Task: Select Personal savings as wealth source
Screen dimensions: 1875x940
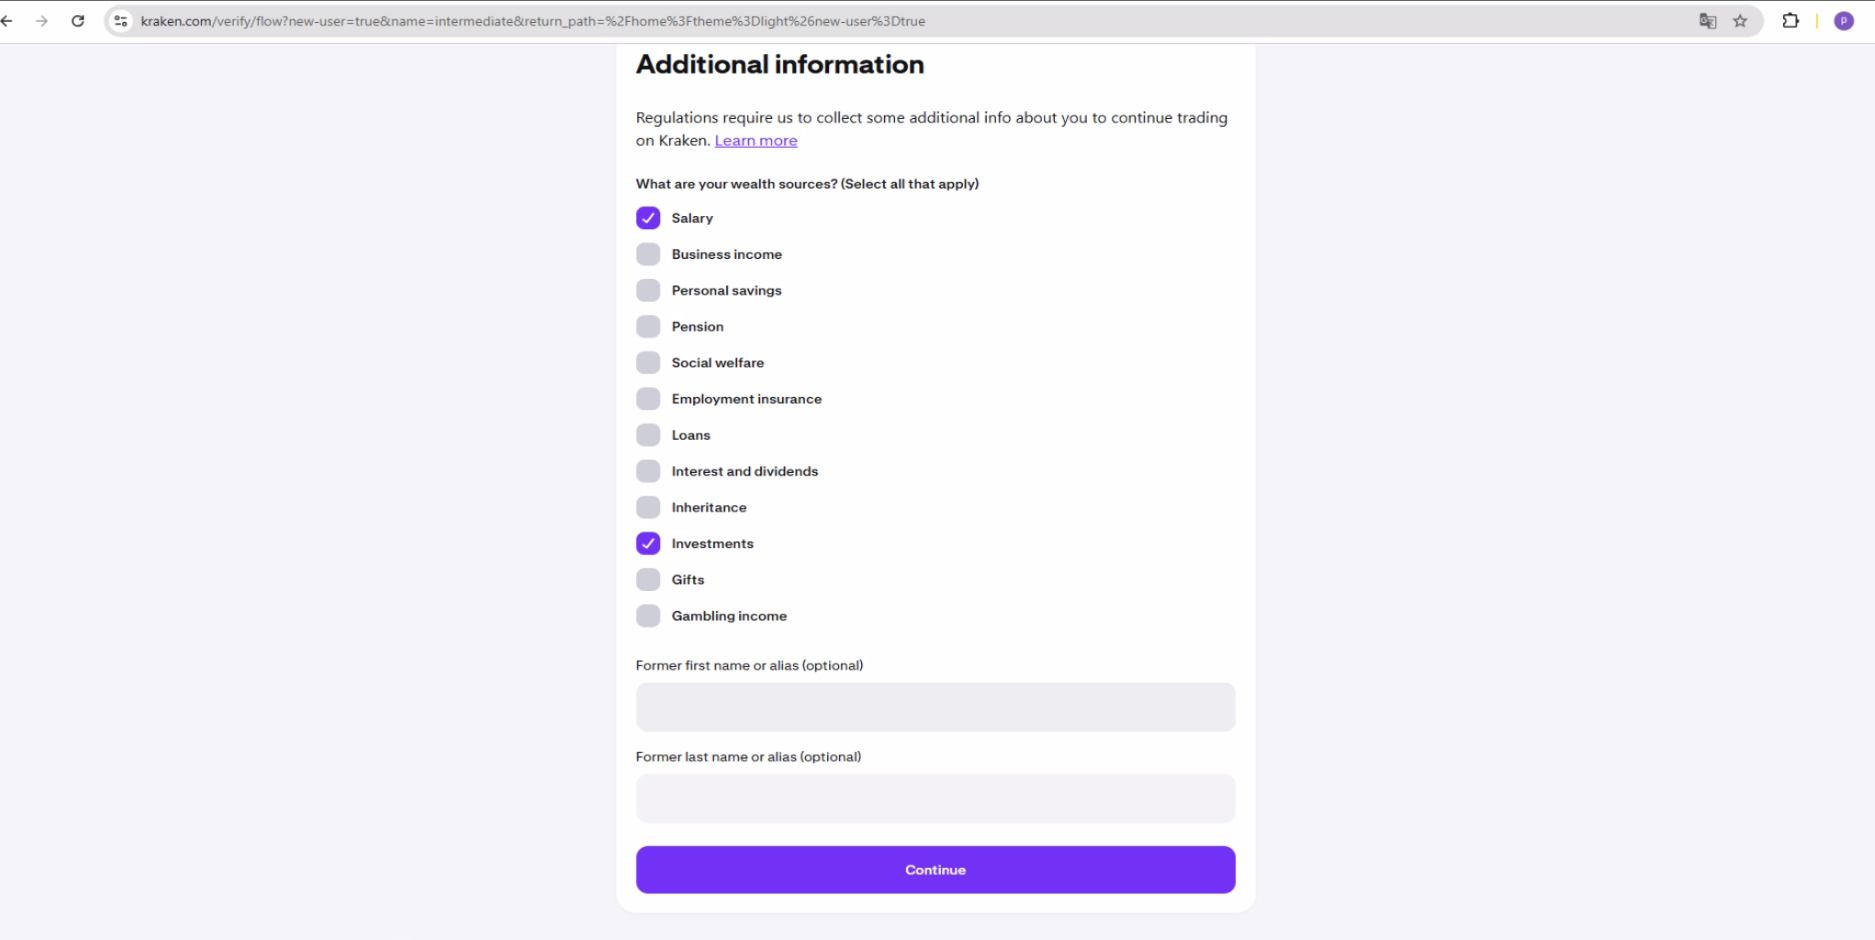Action: [x=648, y=291]
